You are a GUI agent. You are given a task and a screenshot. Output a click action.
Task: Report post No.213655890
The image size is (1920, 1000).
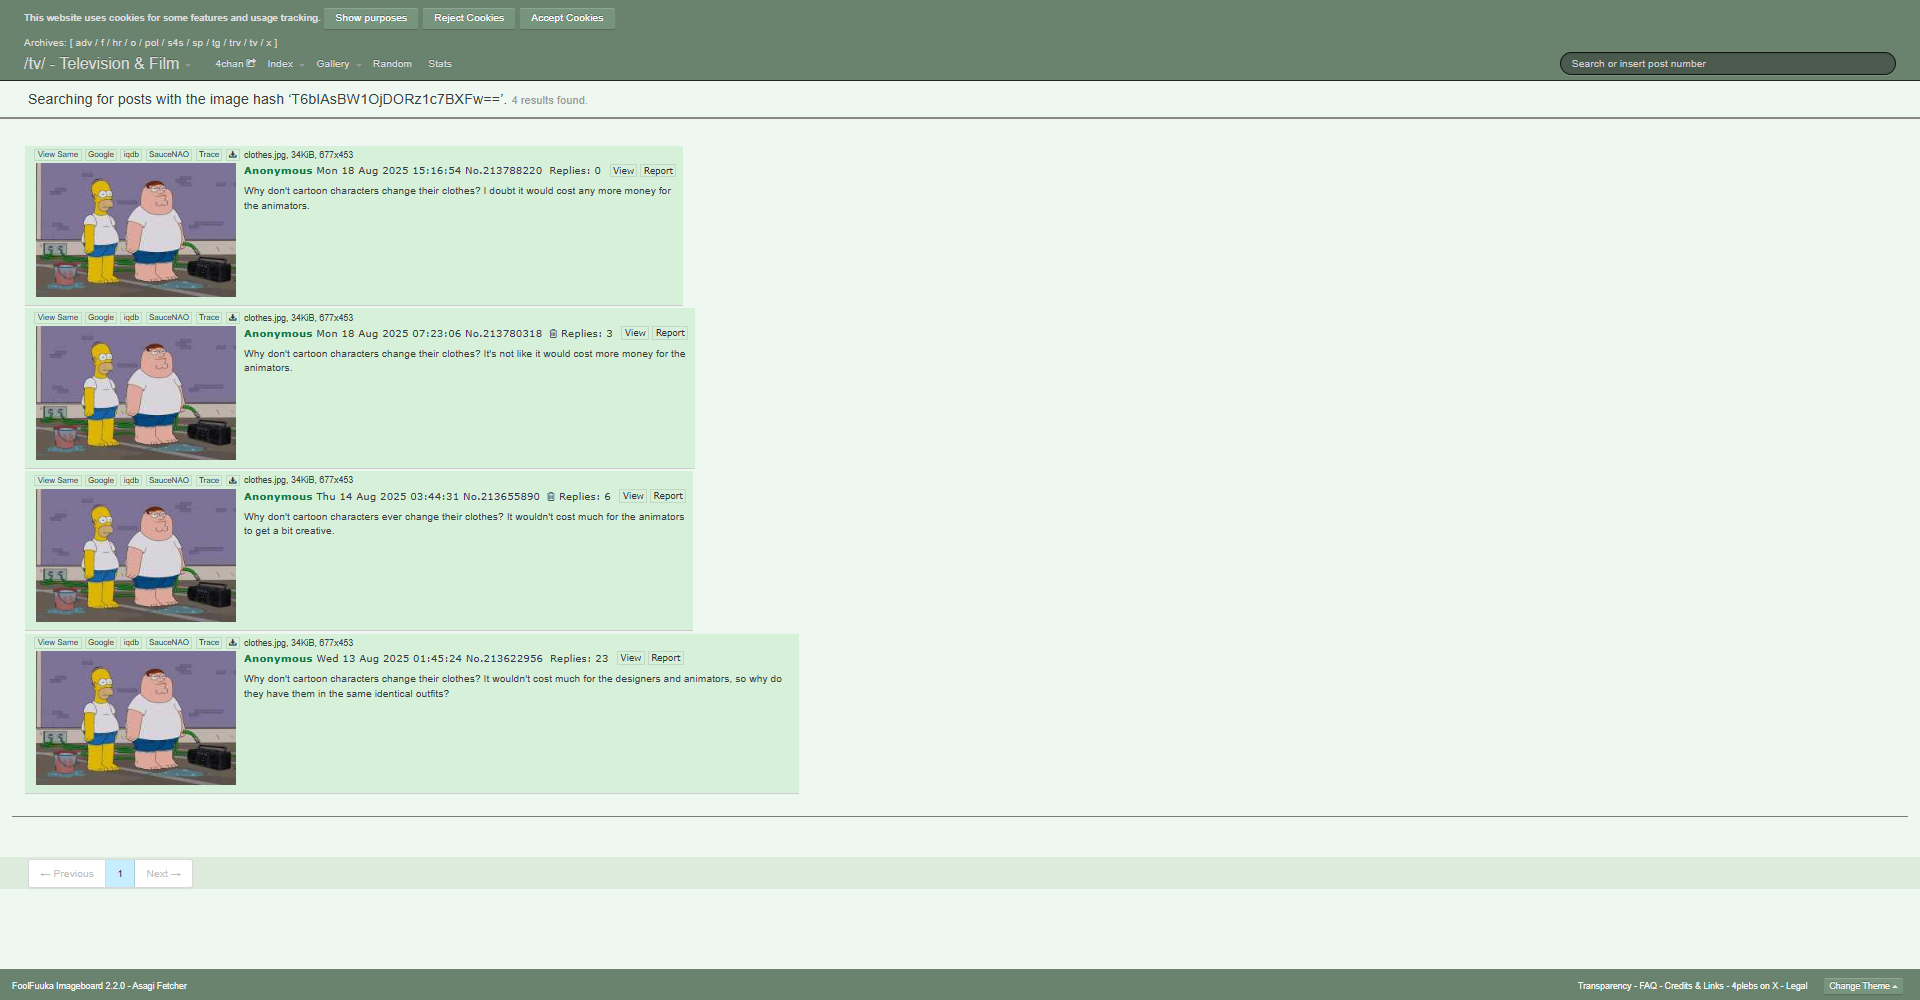tap(668, 496)
